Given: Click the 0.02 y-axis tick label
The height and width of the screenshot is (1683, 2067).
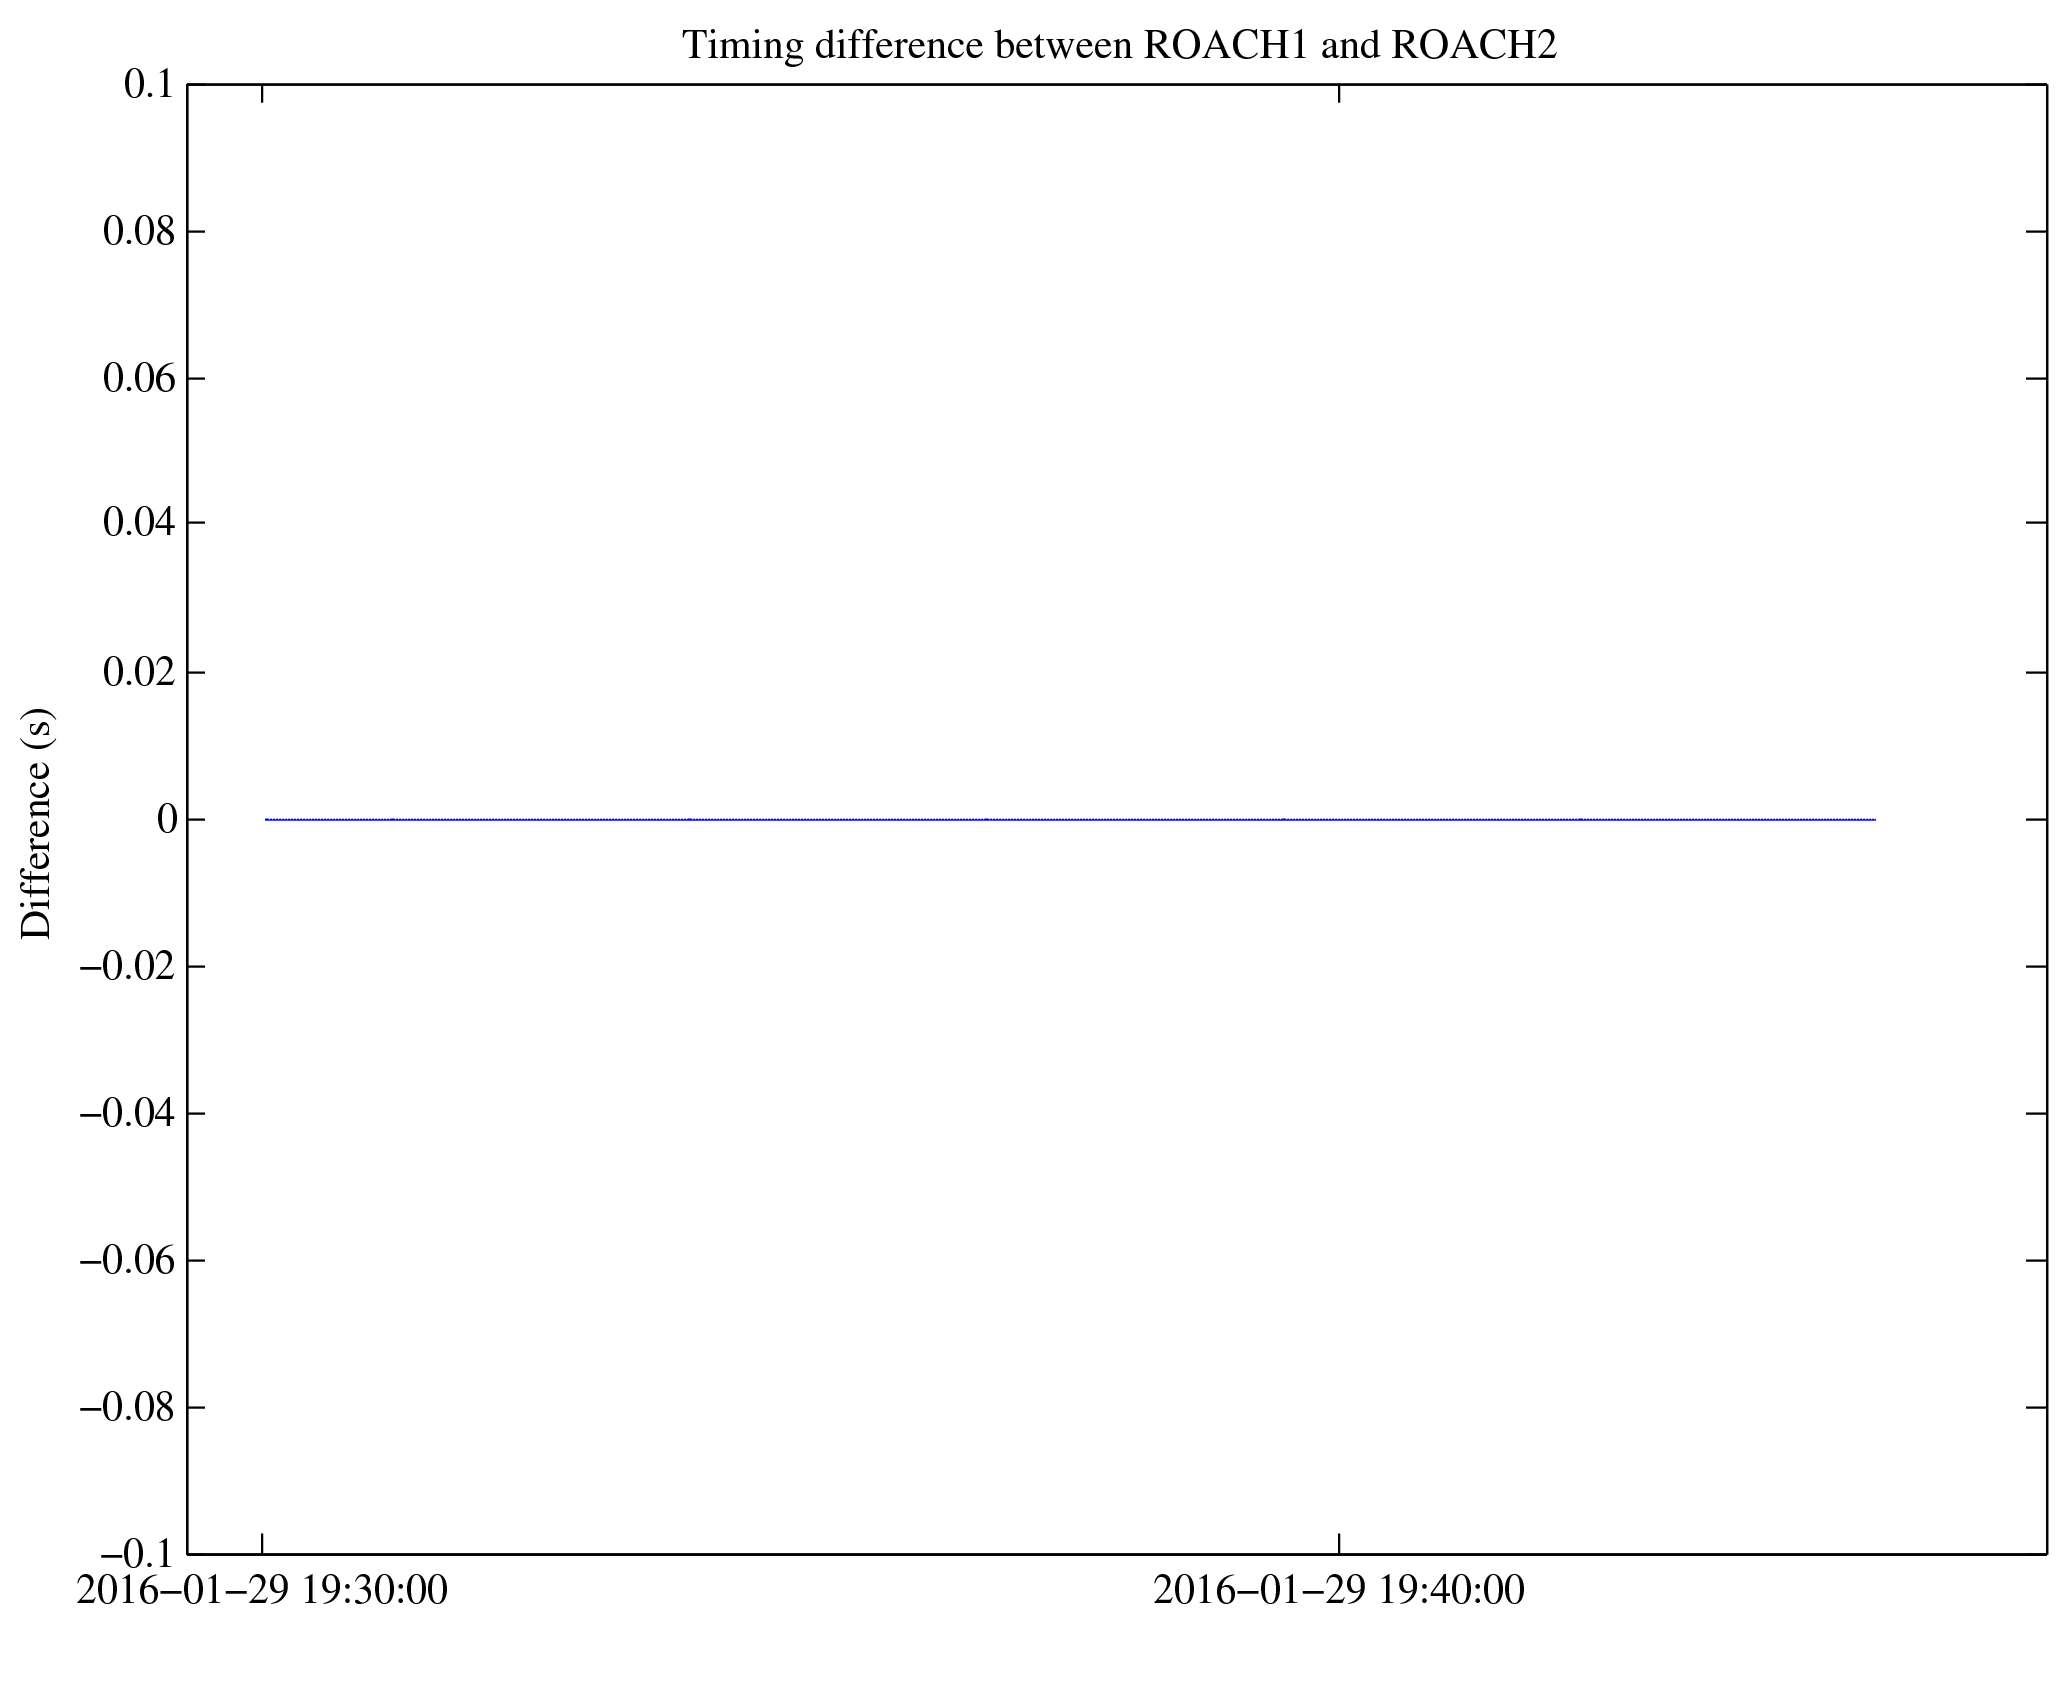Looking at the screenshot, I should click(x=139, y=672).
